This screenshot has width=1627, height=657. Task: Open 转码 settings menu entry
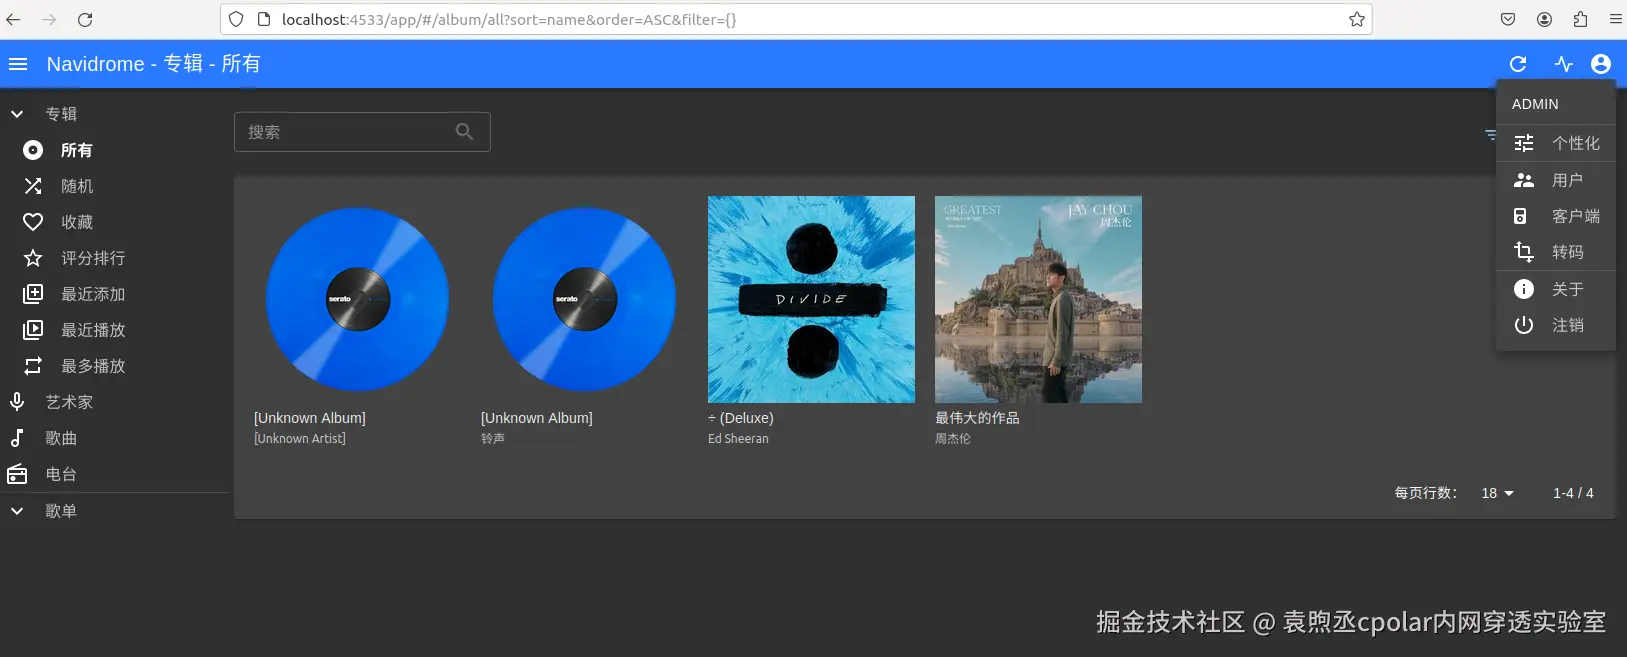point(1556,252)
